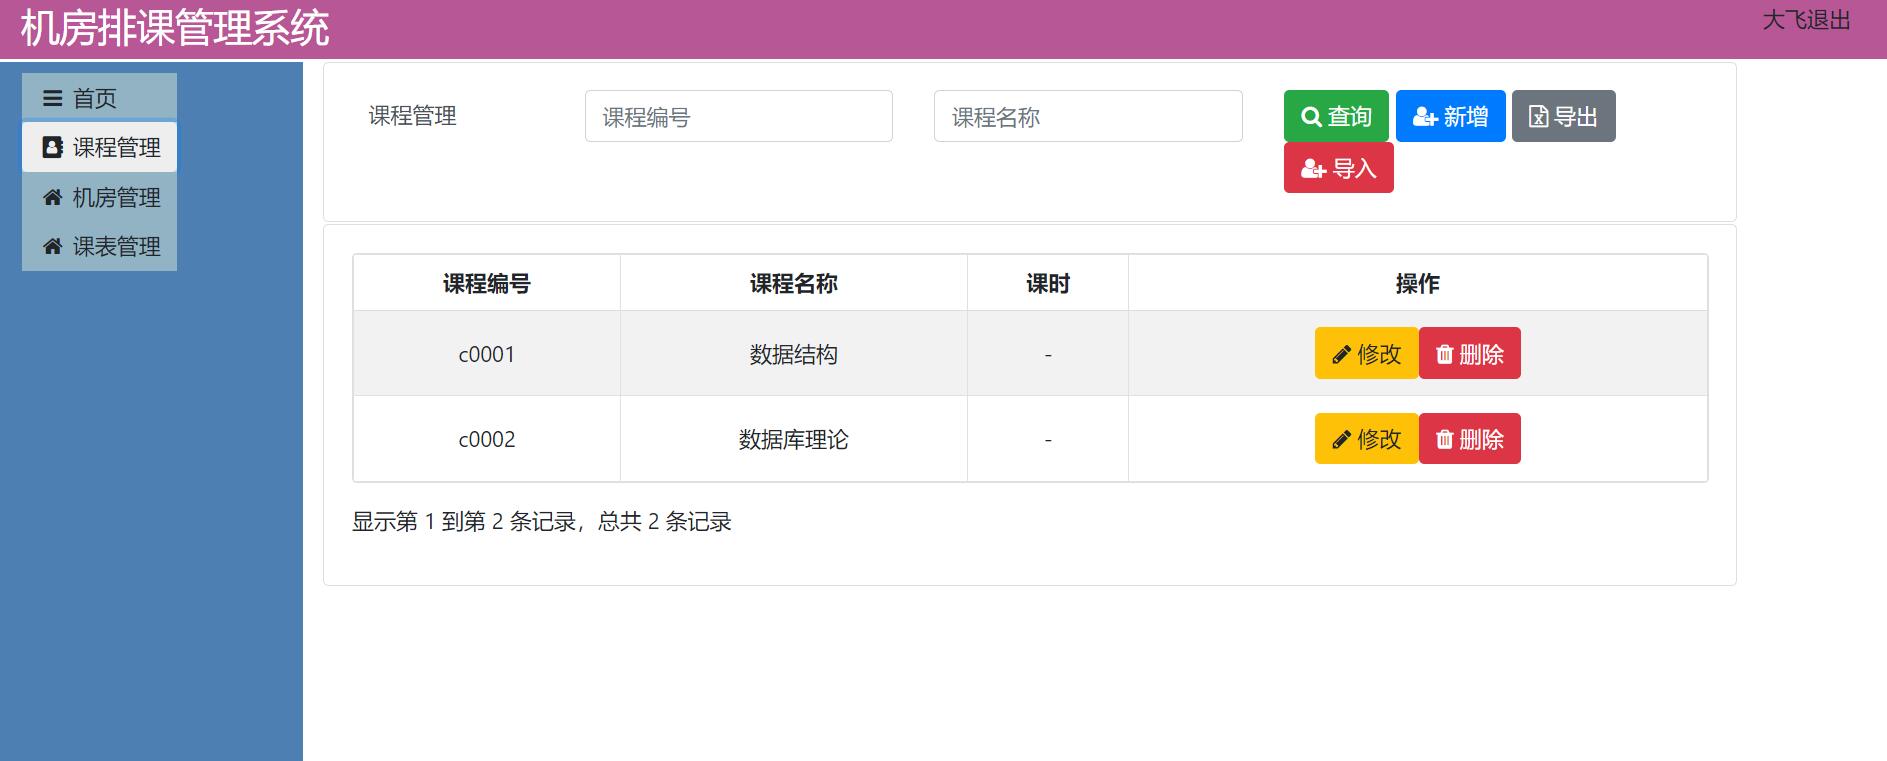This screenshot has width=1887, height=761.
Task: Click the record count text 显示第 1 到第 2 条记录
Action: tap(464, 521)
